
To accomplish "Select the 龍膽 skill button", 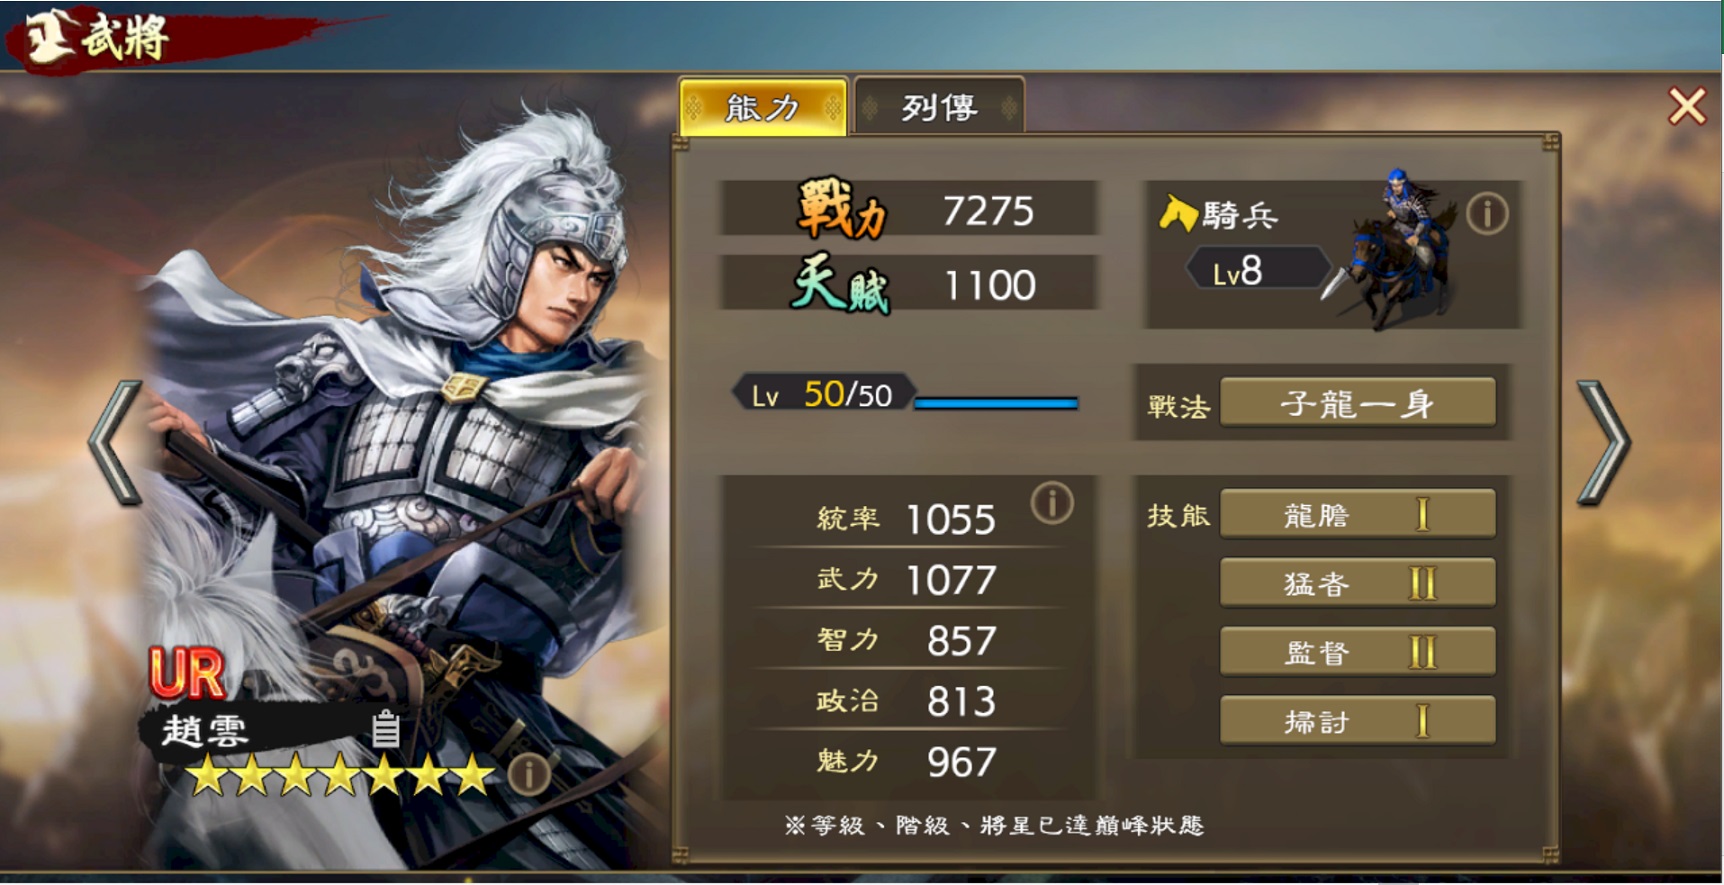I will pos(1358,515).
